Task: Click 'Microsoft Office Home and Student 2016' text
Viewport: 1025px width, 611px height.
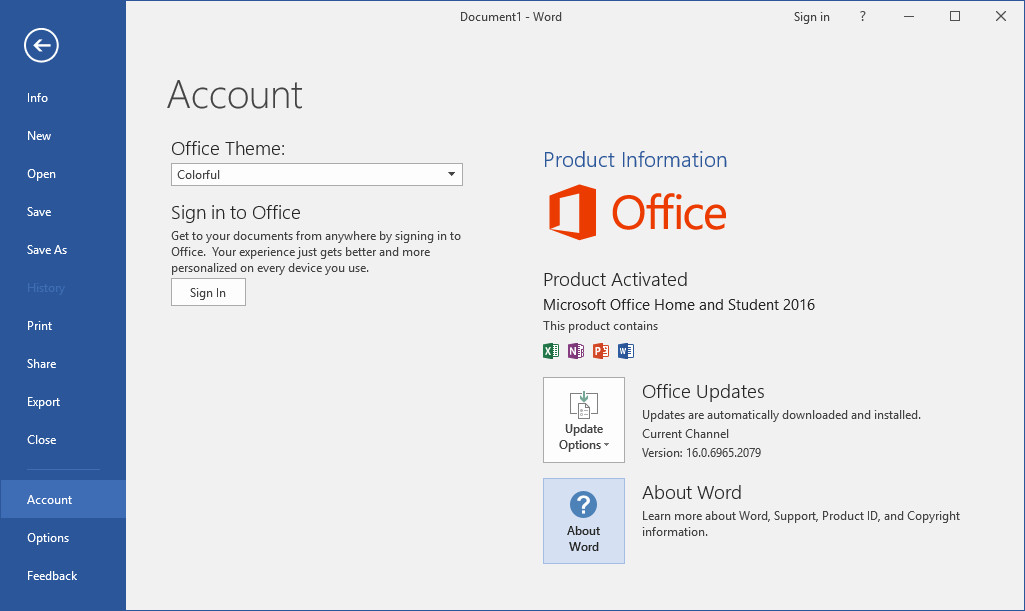Action: click(679, 305)
